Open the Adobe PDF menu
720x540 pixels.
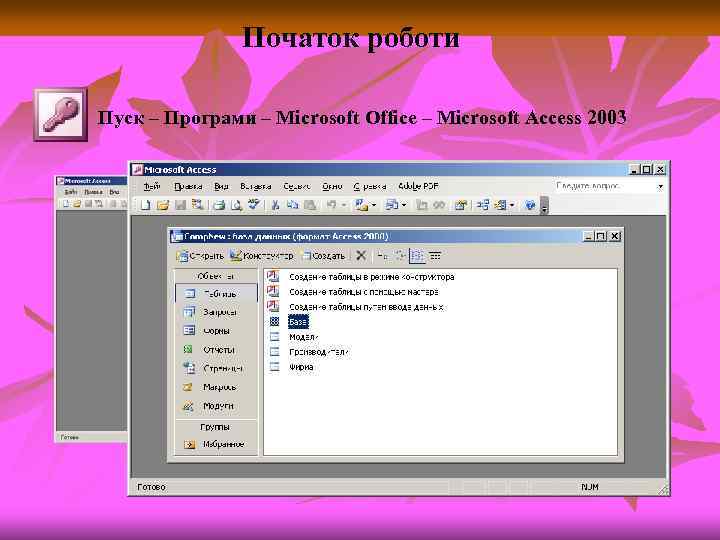[x=418, y=186]
